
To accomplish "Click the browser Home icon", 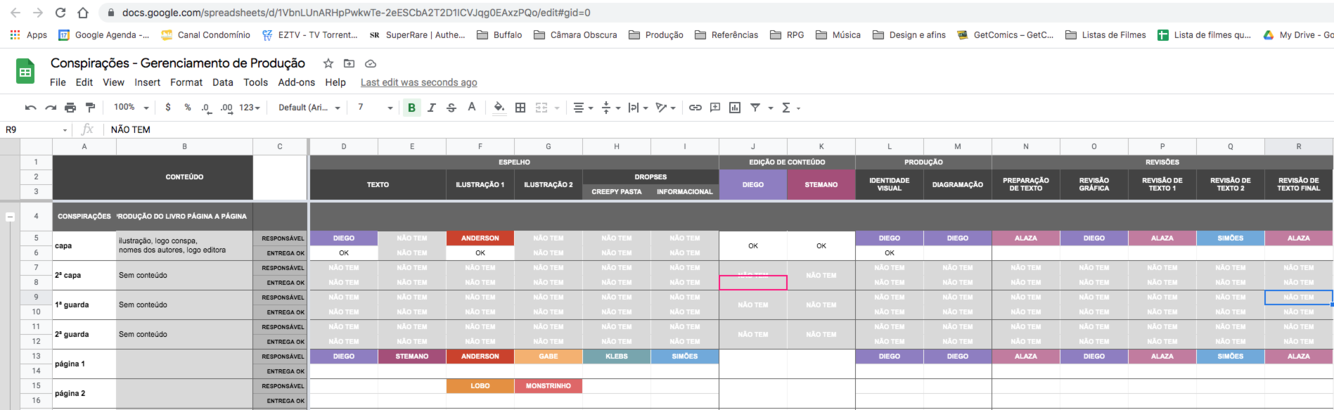I will coord(83,13).
